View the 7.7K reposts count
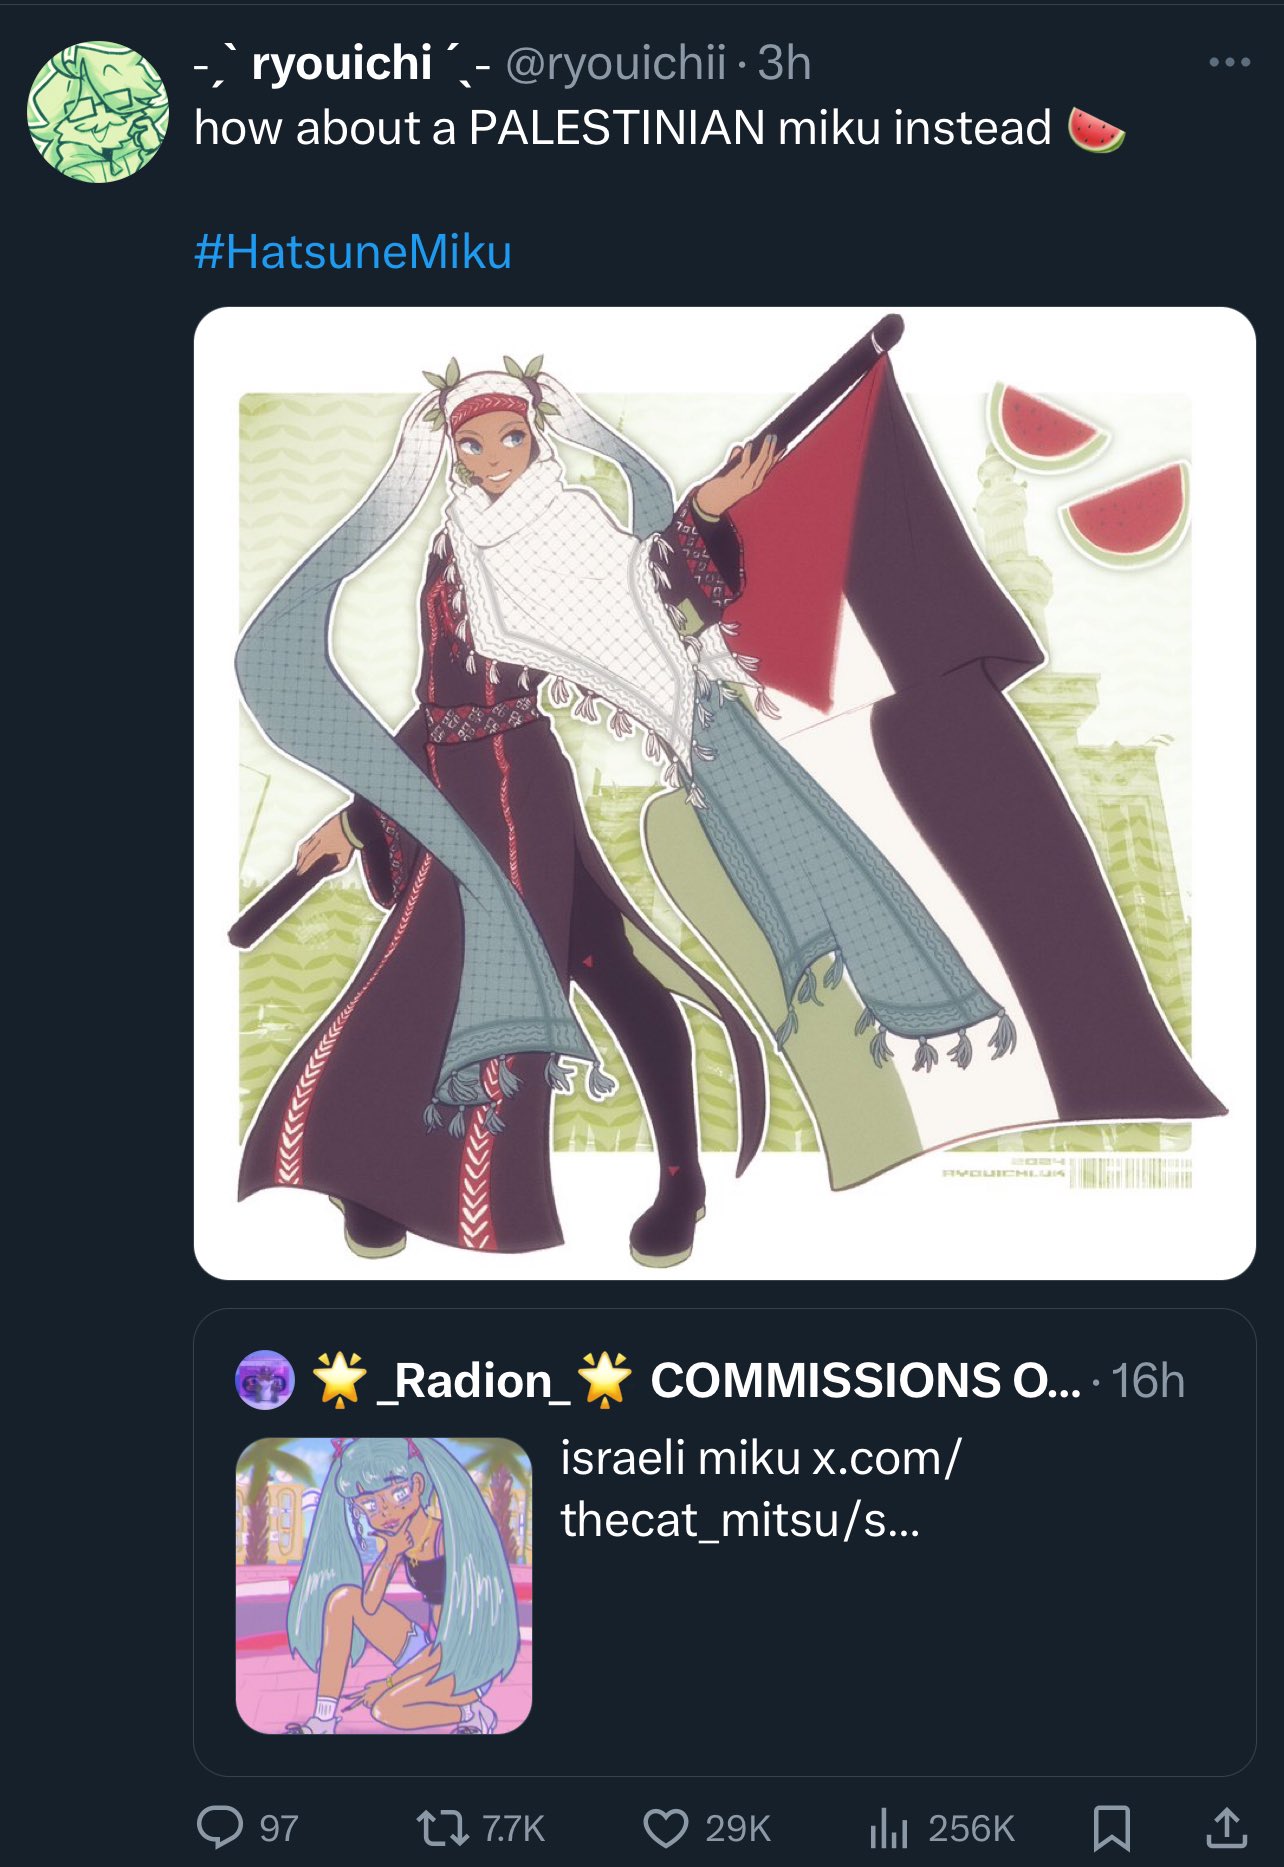 tap(514, 1828)
